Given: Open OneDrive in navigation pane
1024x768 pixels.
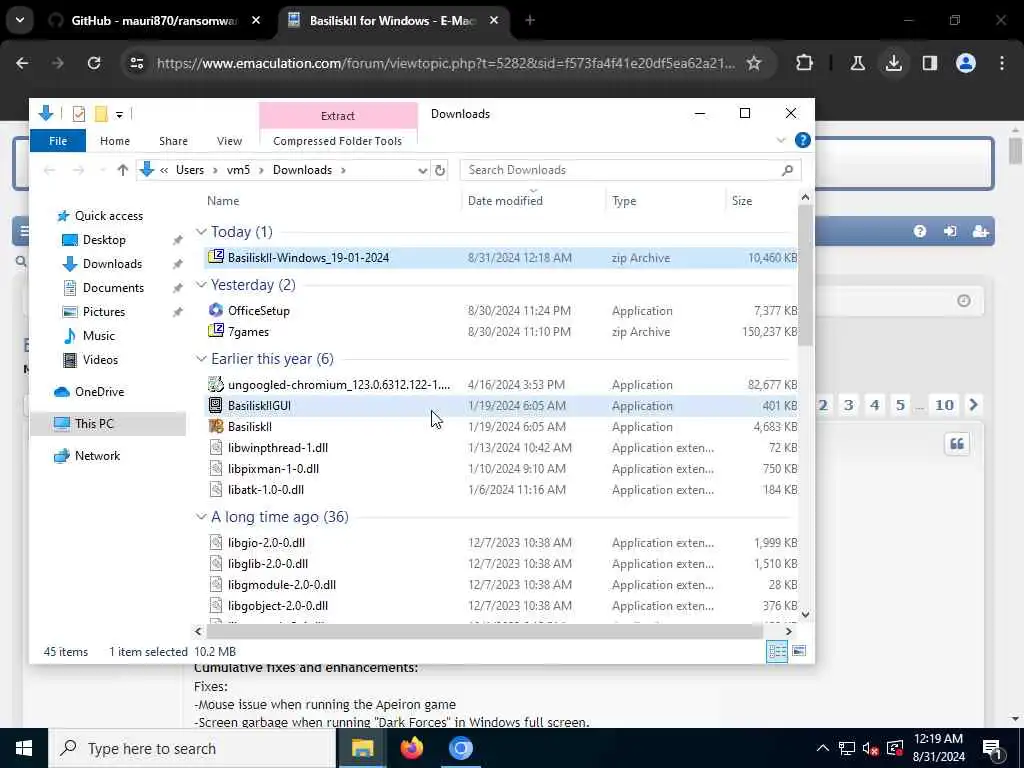Looking at the screenshot, I should point(99,392).
